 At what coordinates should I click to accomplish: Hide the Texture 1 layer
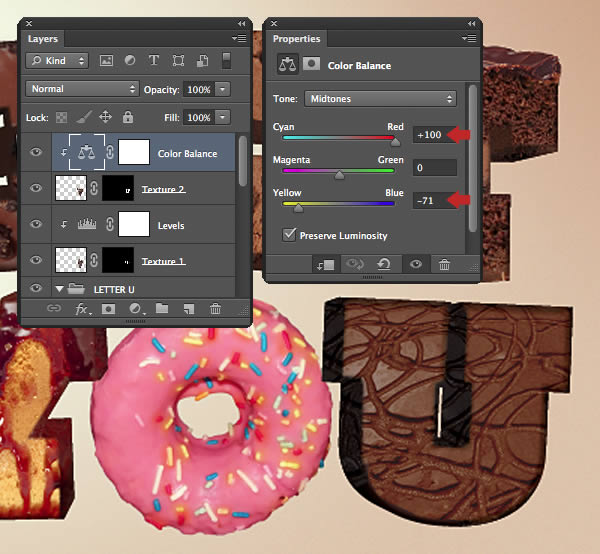point(36,260)
